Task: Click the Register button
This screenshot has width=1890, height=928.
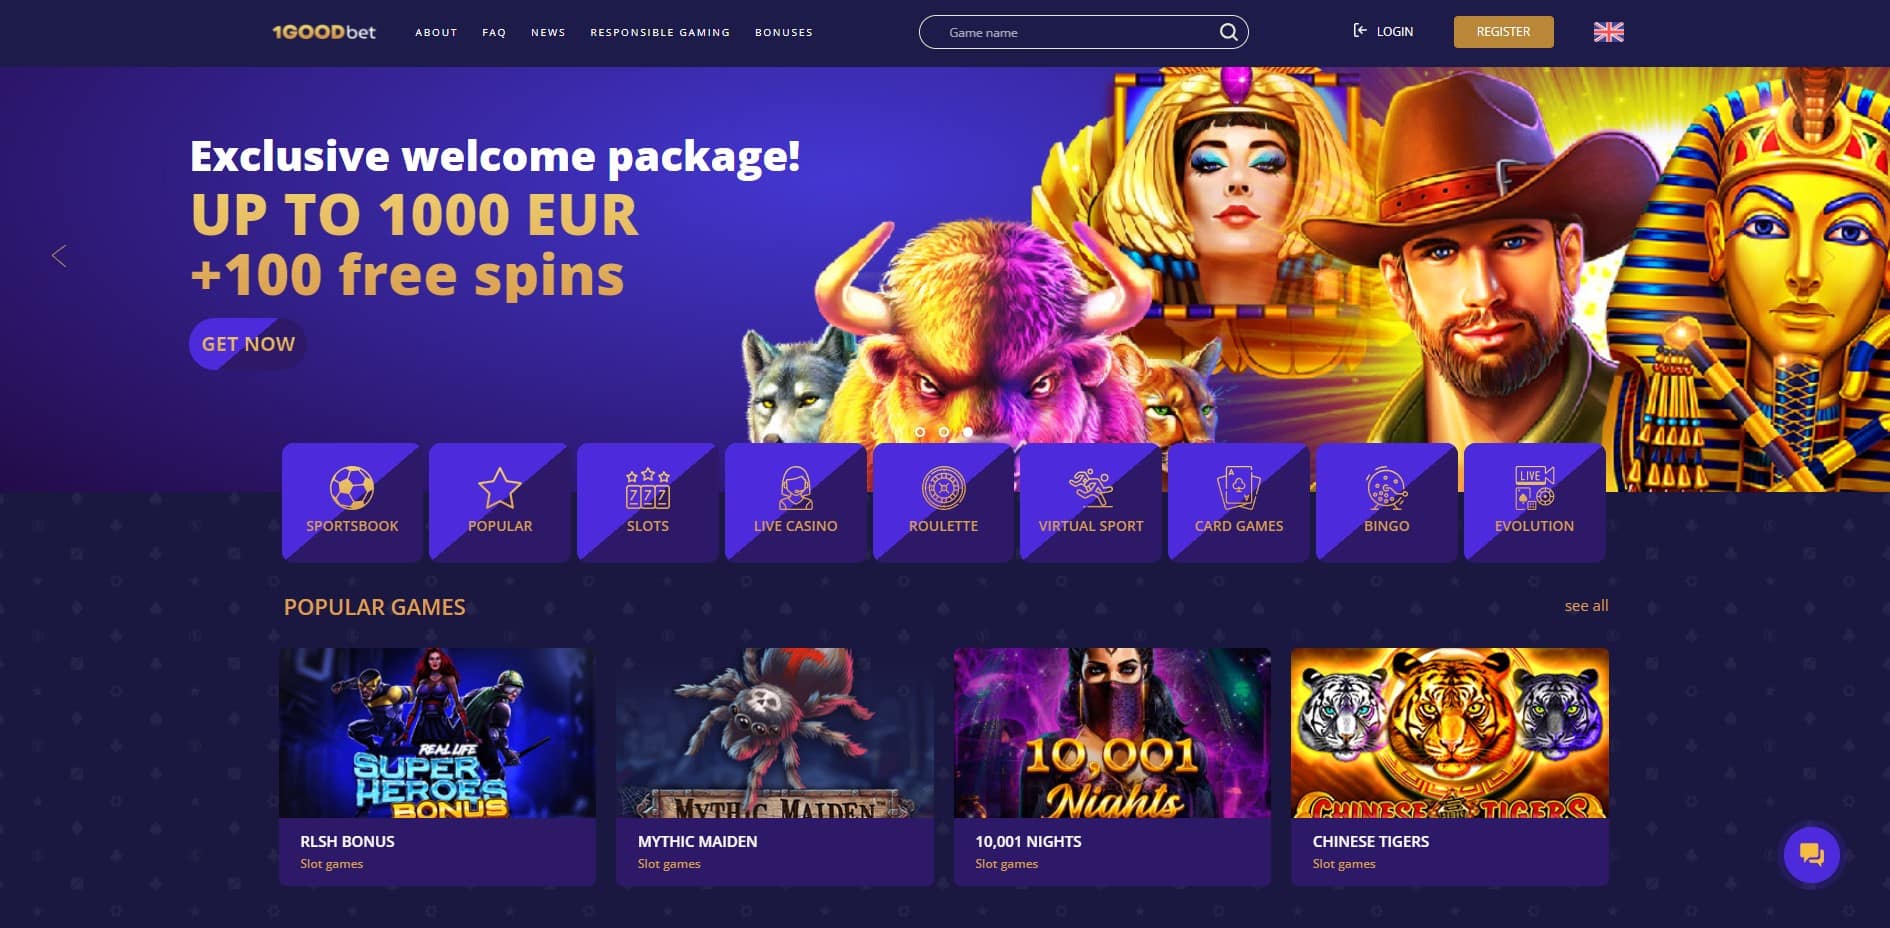Action: 1504,32
